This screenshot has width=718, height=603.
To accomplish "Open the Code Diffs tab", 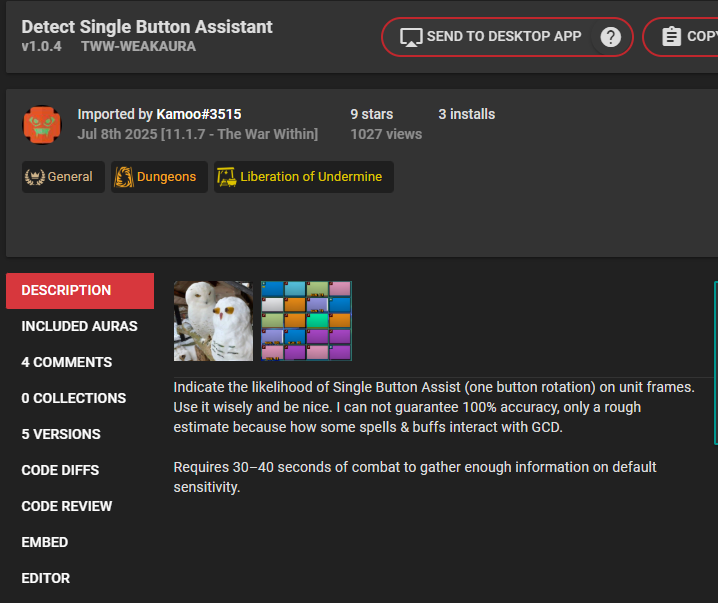I will pos(80,470).
